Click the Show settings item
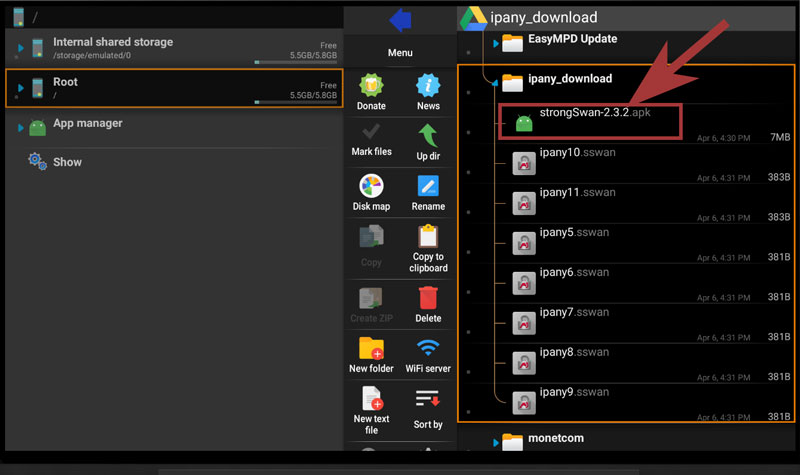 (x=67, y=162)
